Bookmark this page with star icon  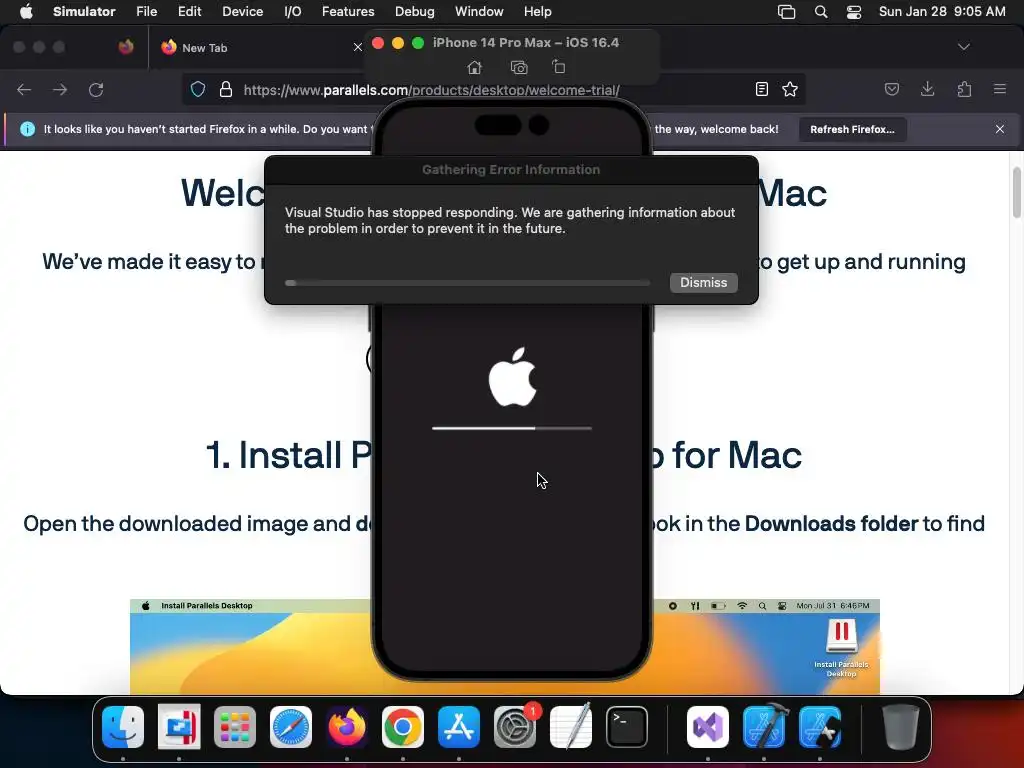tap(790, 89)
